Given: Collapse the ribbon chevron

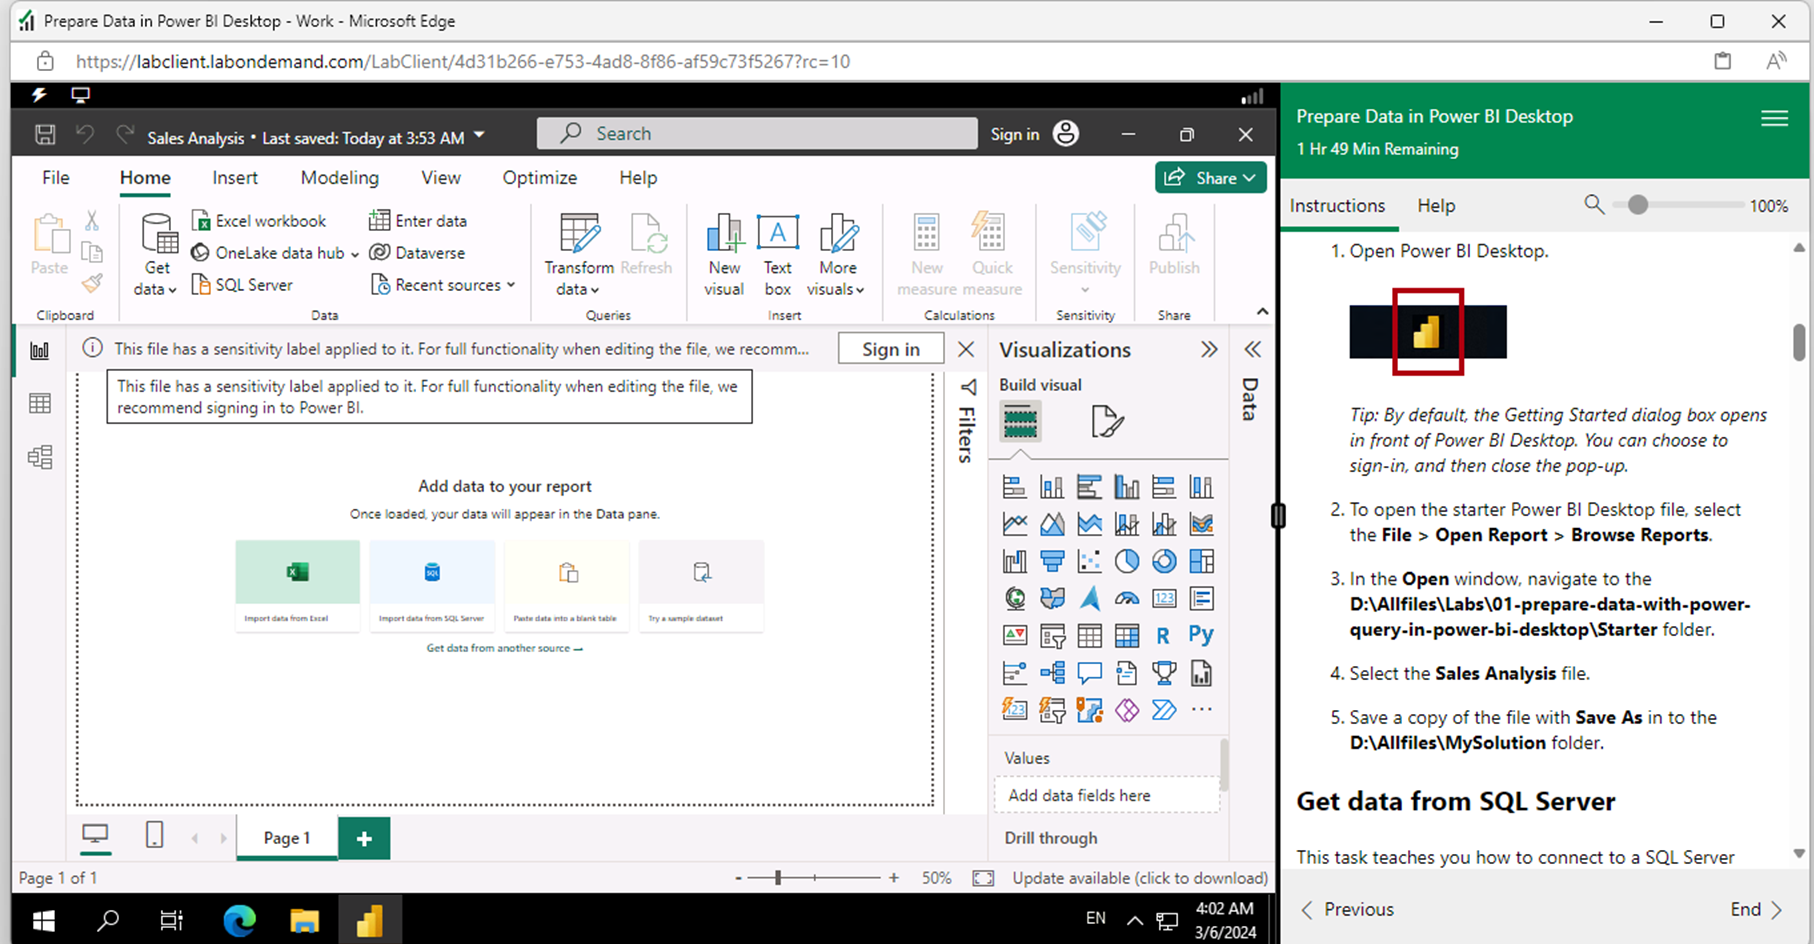Looking at the screenshot, I should coord(1262,312).
